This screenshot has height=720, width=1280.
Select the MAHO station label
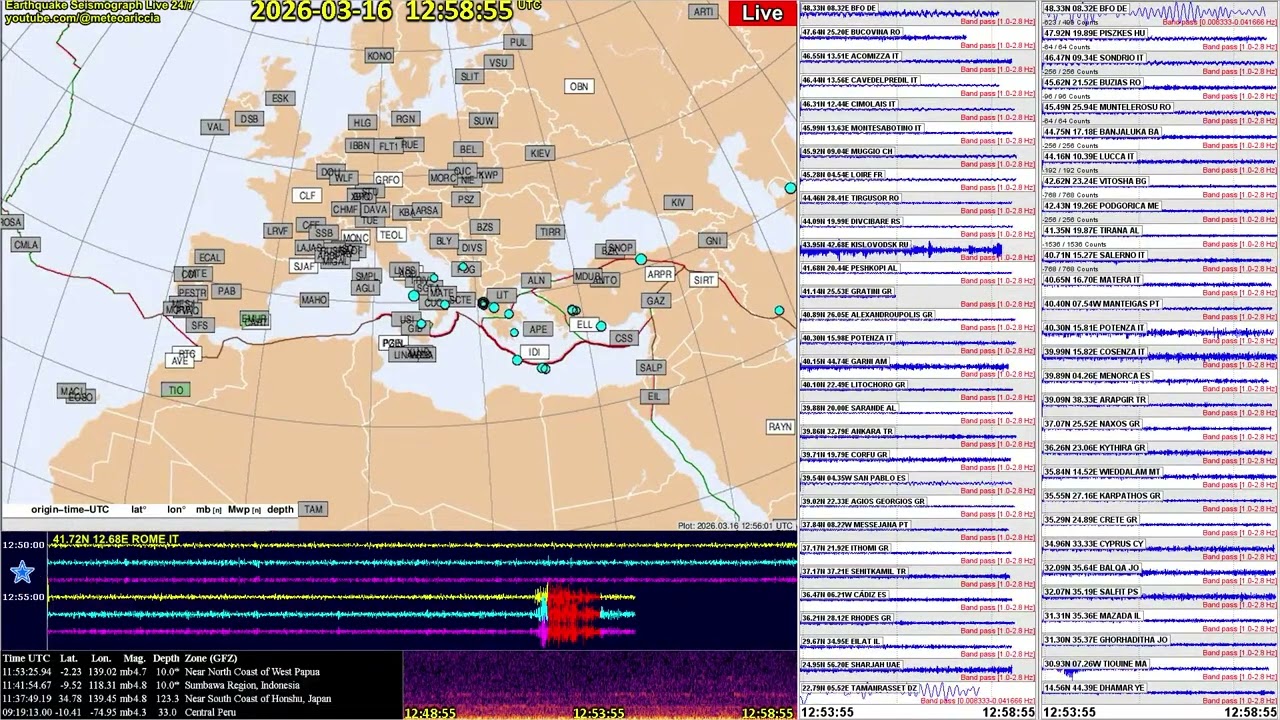pyautogui.click(x=314, y=300)
